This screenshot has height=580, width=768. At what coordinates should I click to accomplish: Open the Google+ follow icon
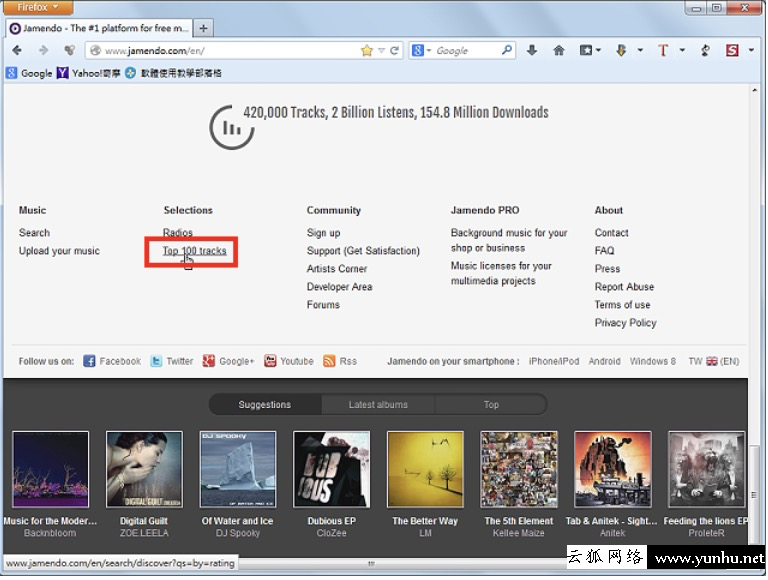coord(209,361)
